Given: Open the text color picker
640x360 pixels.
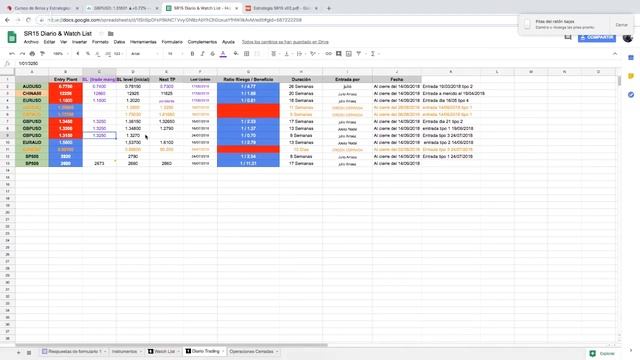Looking at the screenshot, I should 223,54.
